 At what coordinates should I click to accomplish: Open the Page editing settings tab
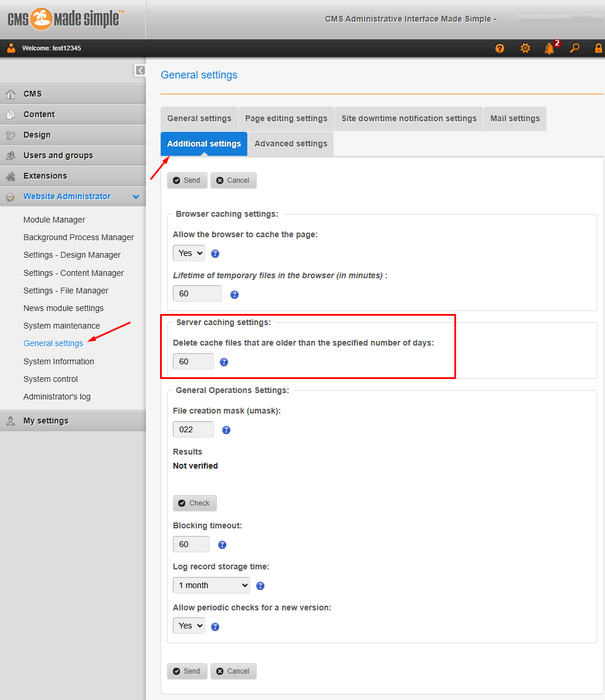[286, 118]
